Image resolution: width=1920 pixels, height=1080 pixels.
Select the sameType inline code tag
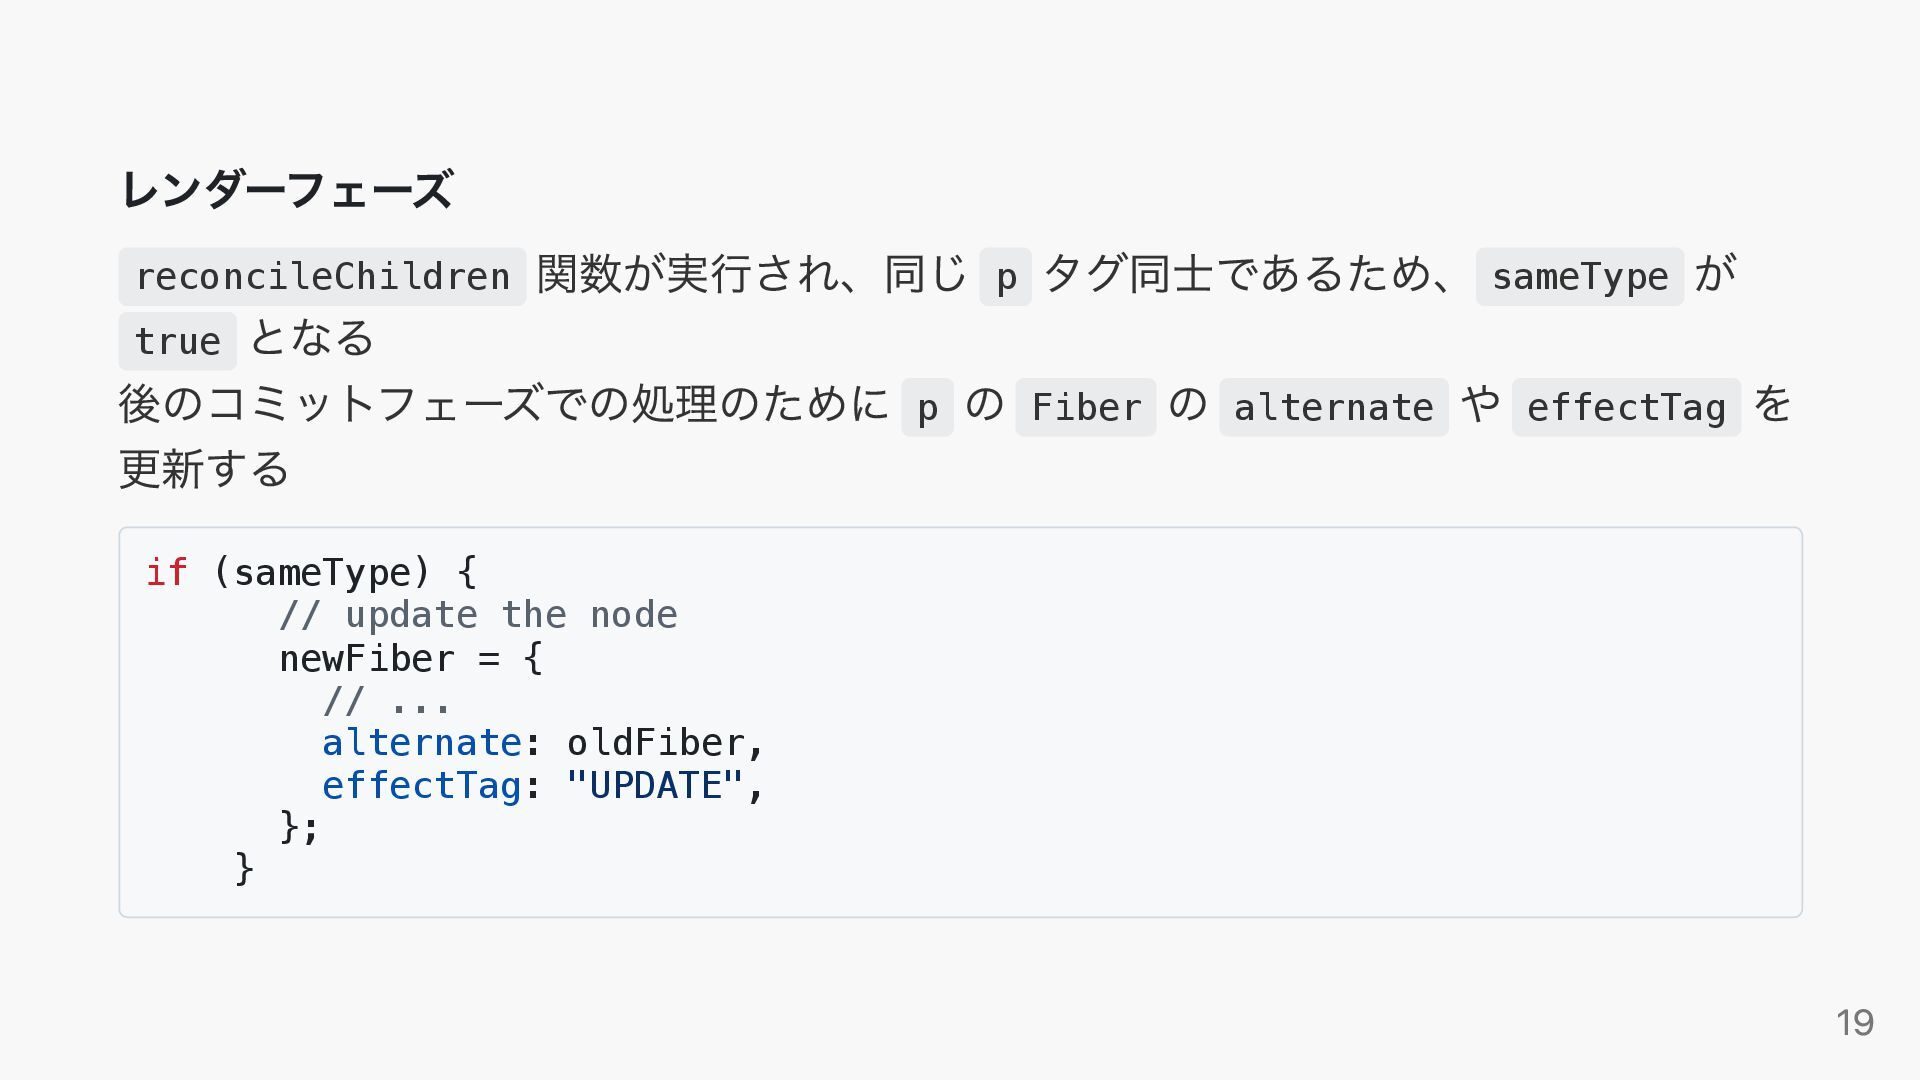(x=1580, y=276)
